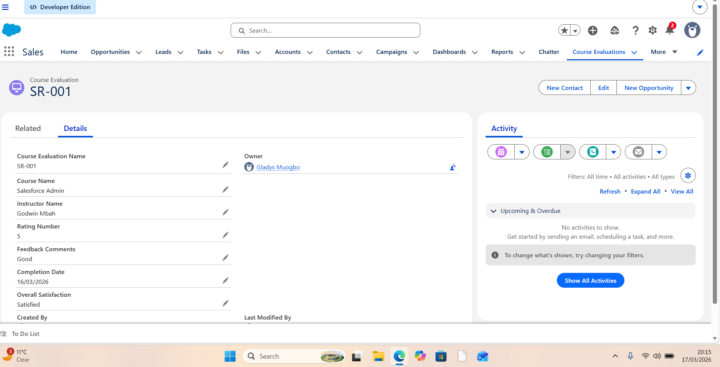This screenshot has width=720, height=367.
Task: Expand the Opportunities nav dropdown
Action: (x=139, y=52)
